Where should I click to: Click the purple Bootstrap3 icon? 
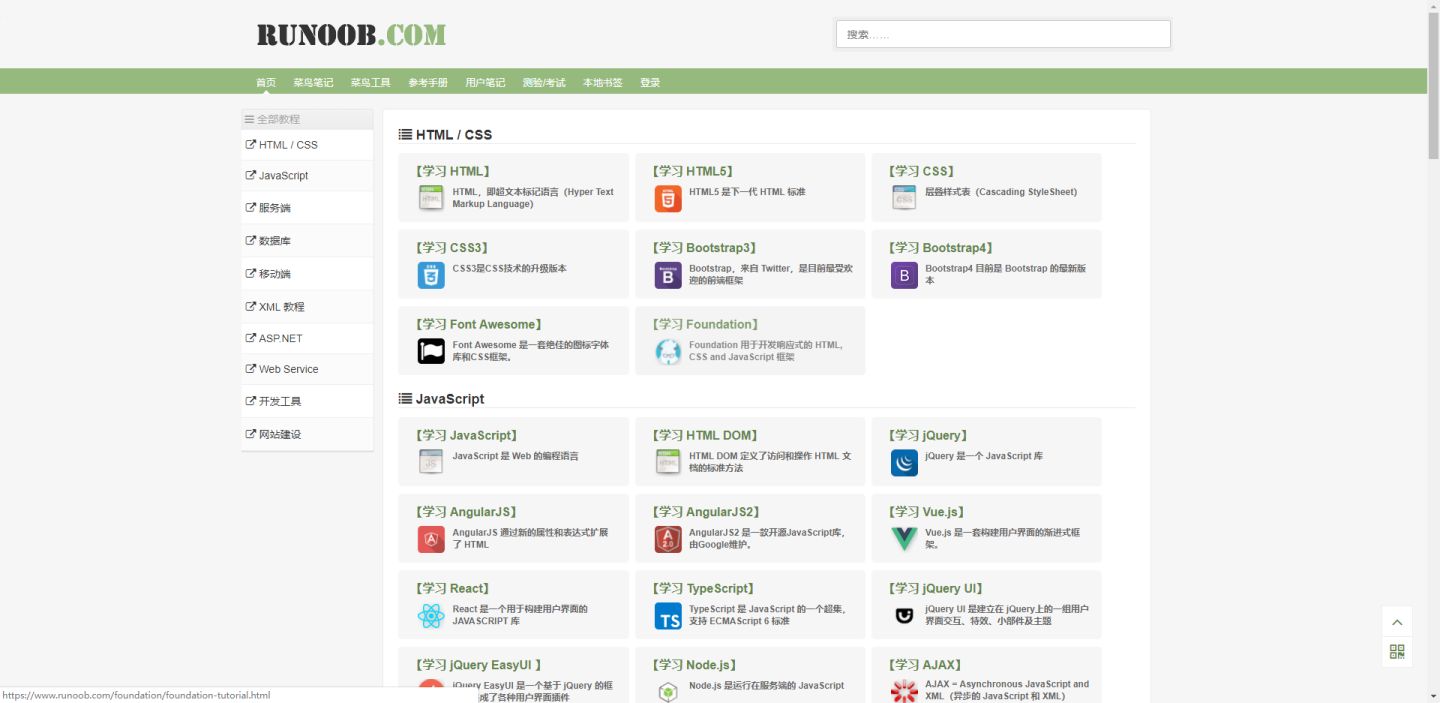click(x=668, y=275)
